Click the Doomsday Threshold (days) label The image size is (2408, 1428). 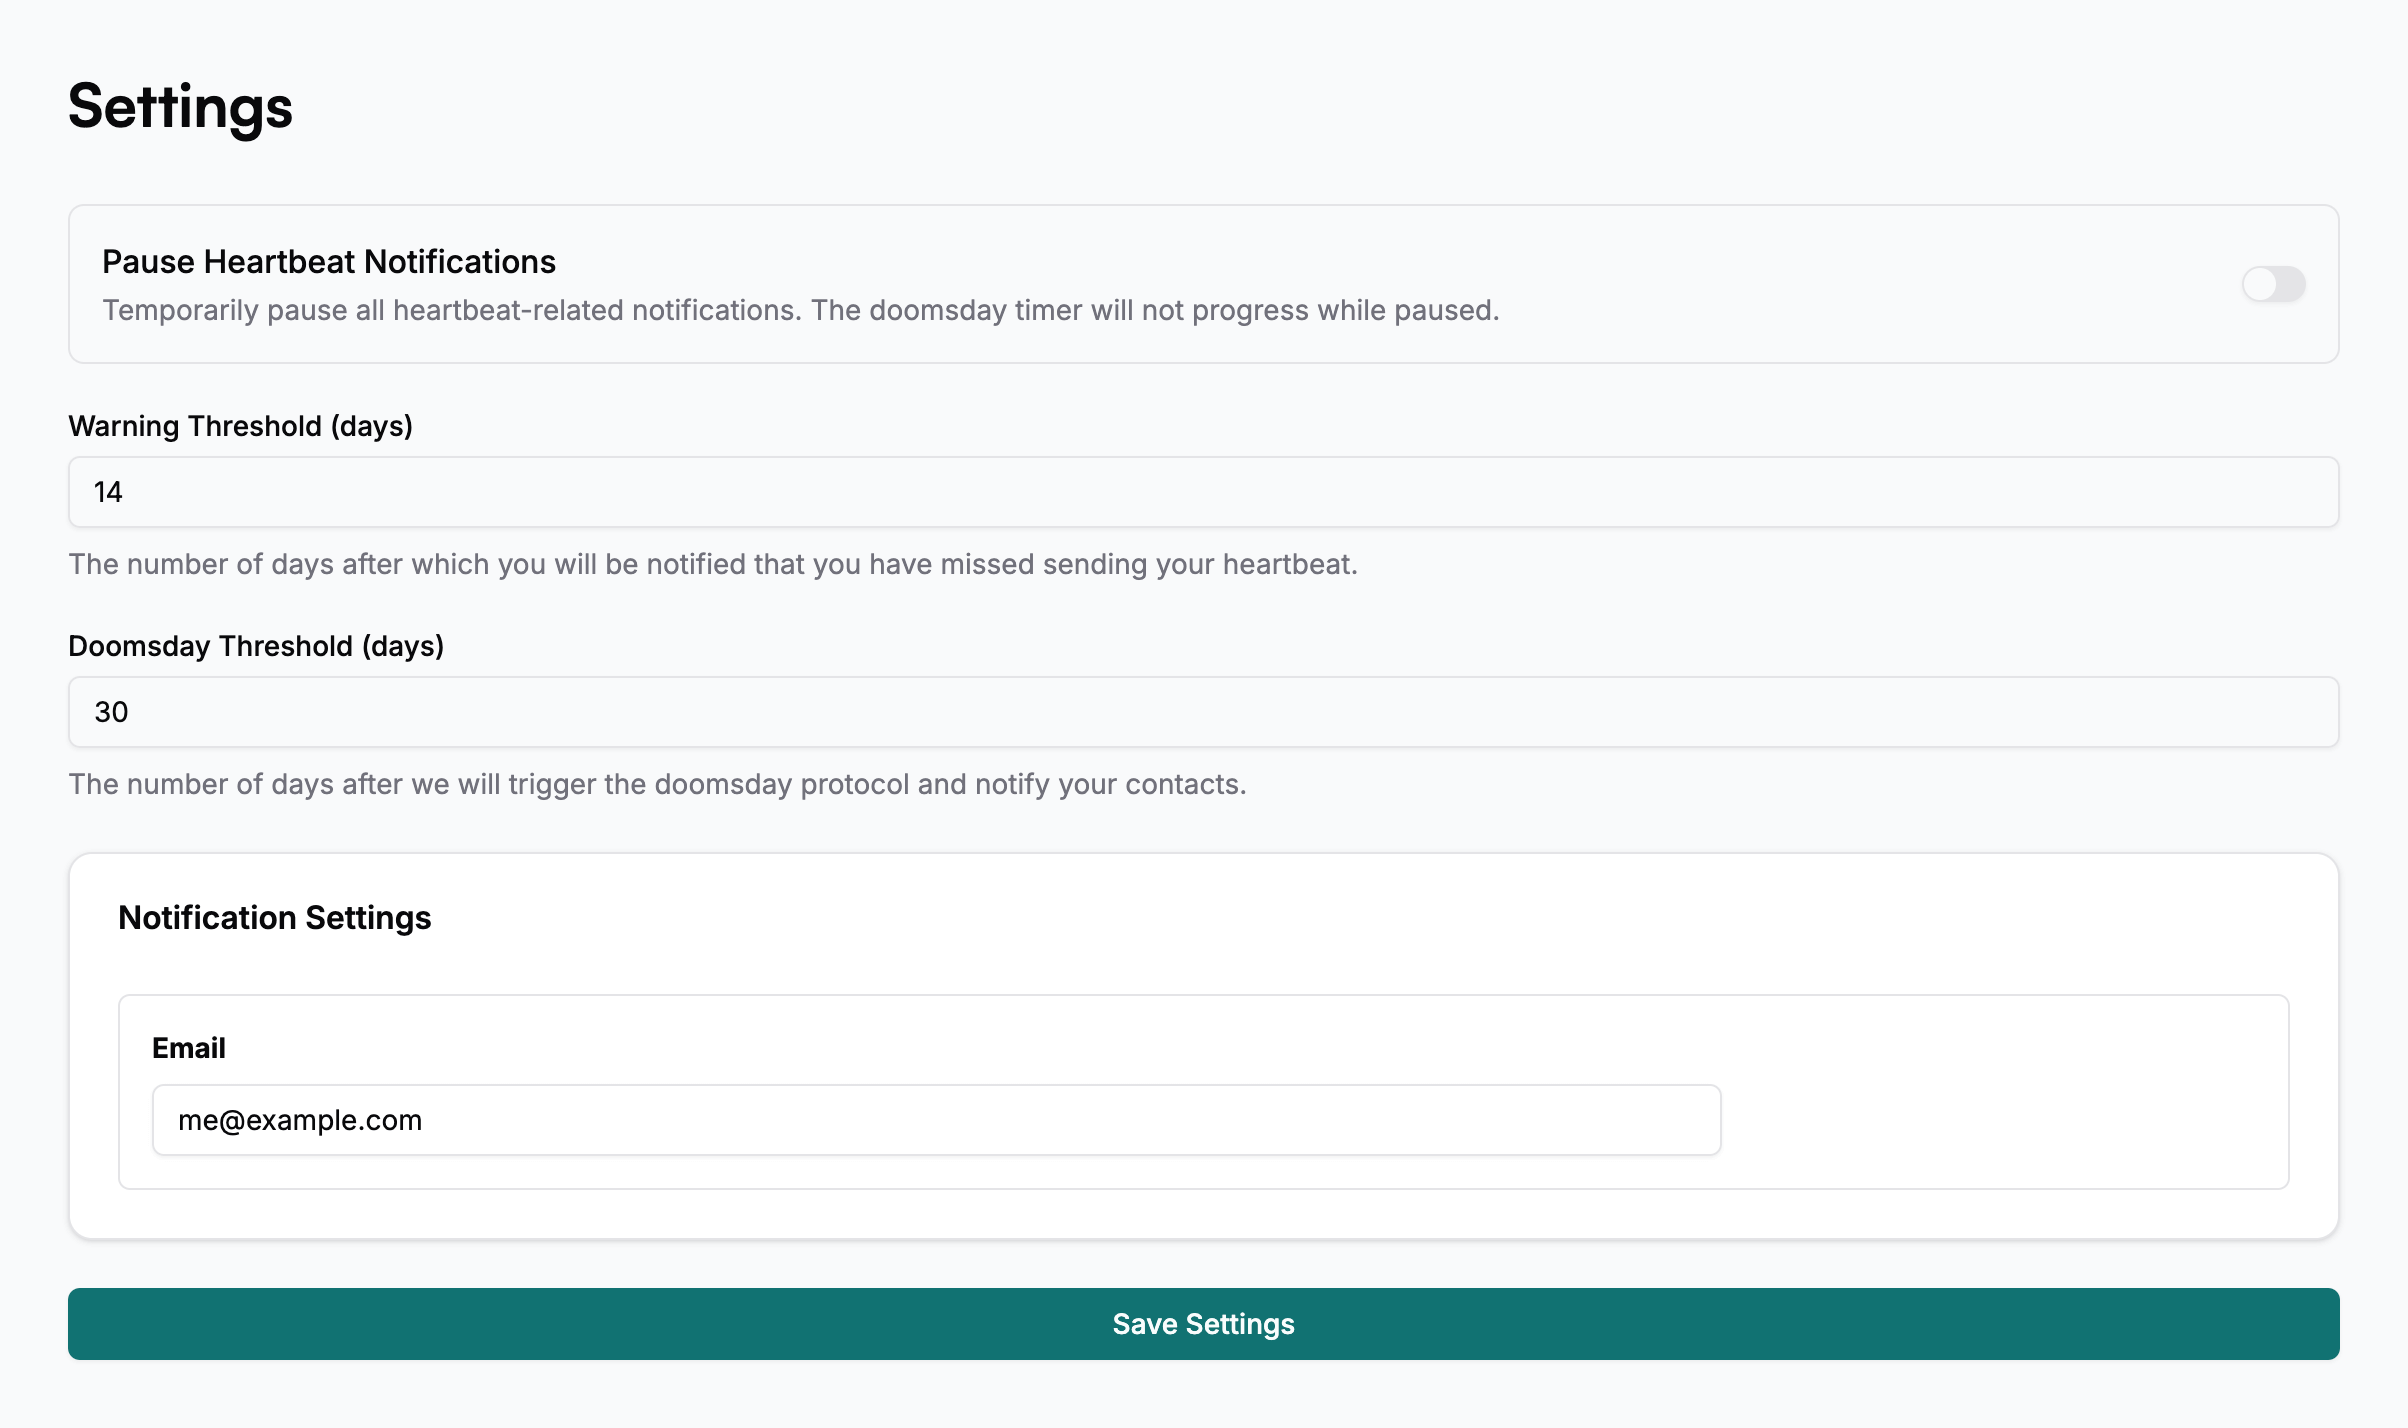pyautogui.click(x=256, y=646)
